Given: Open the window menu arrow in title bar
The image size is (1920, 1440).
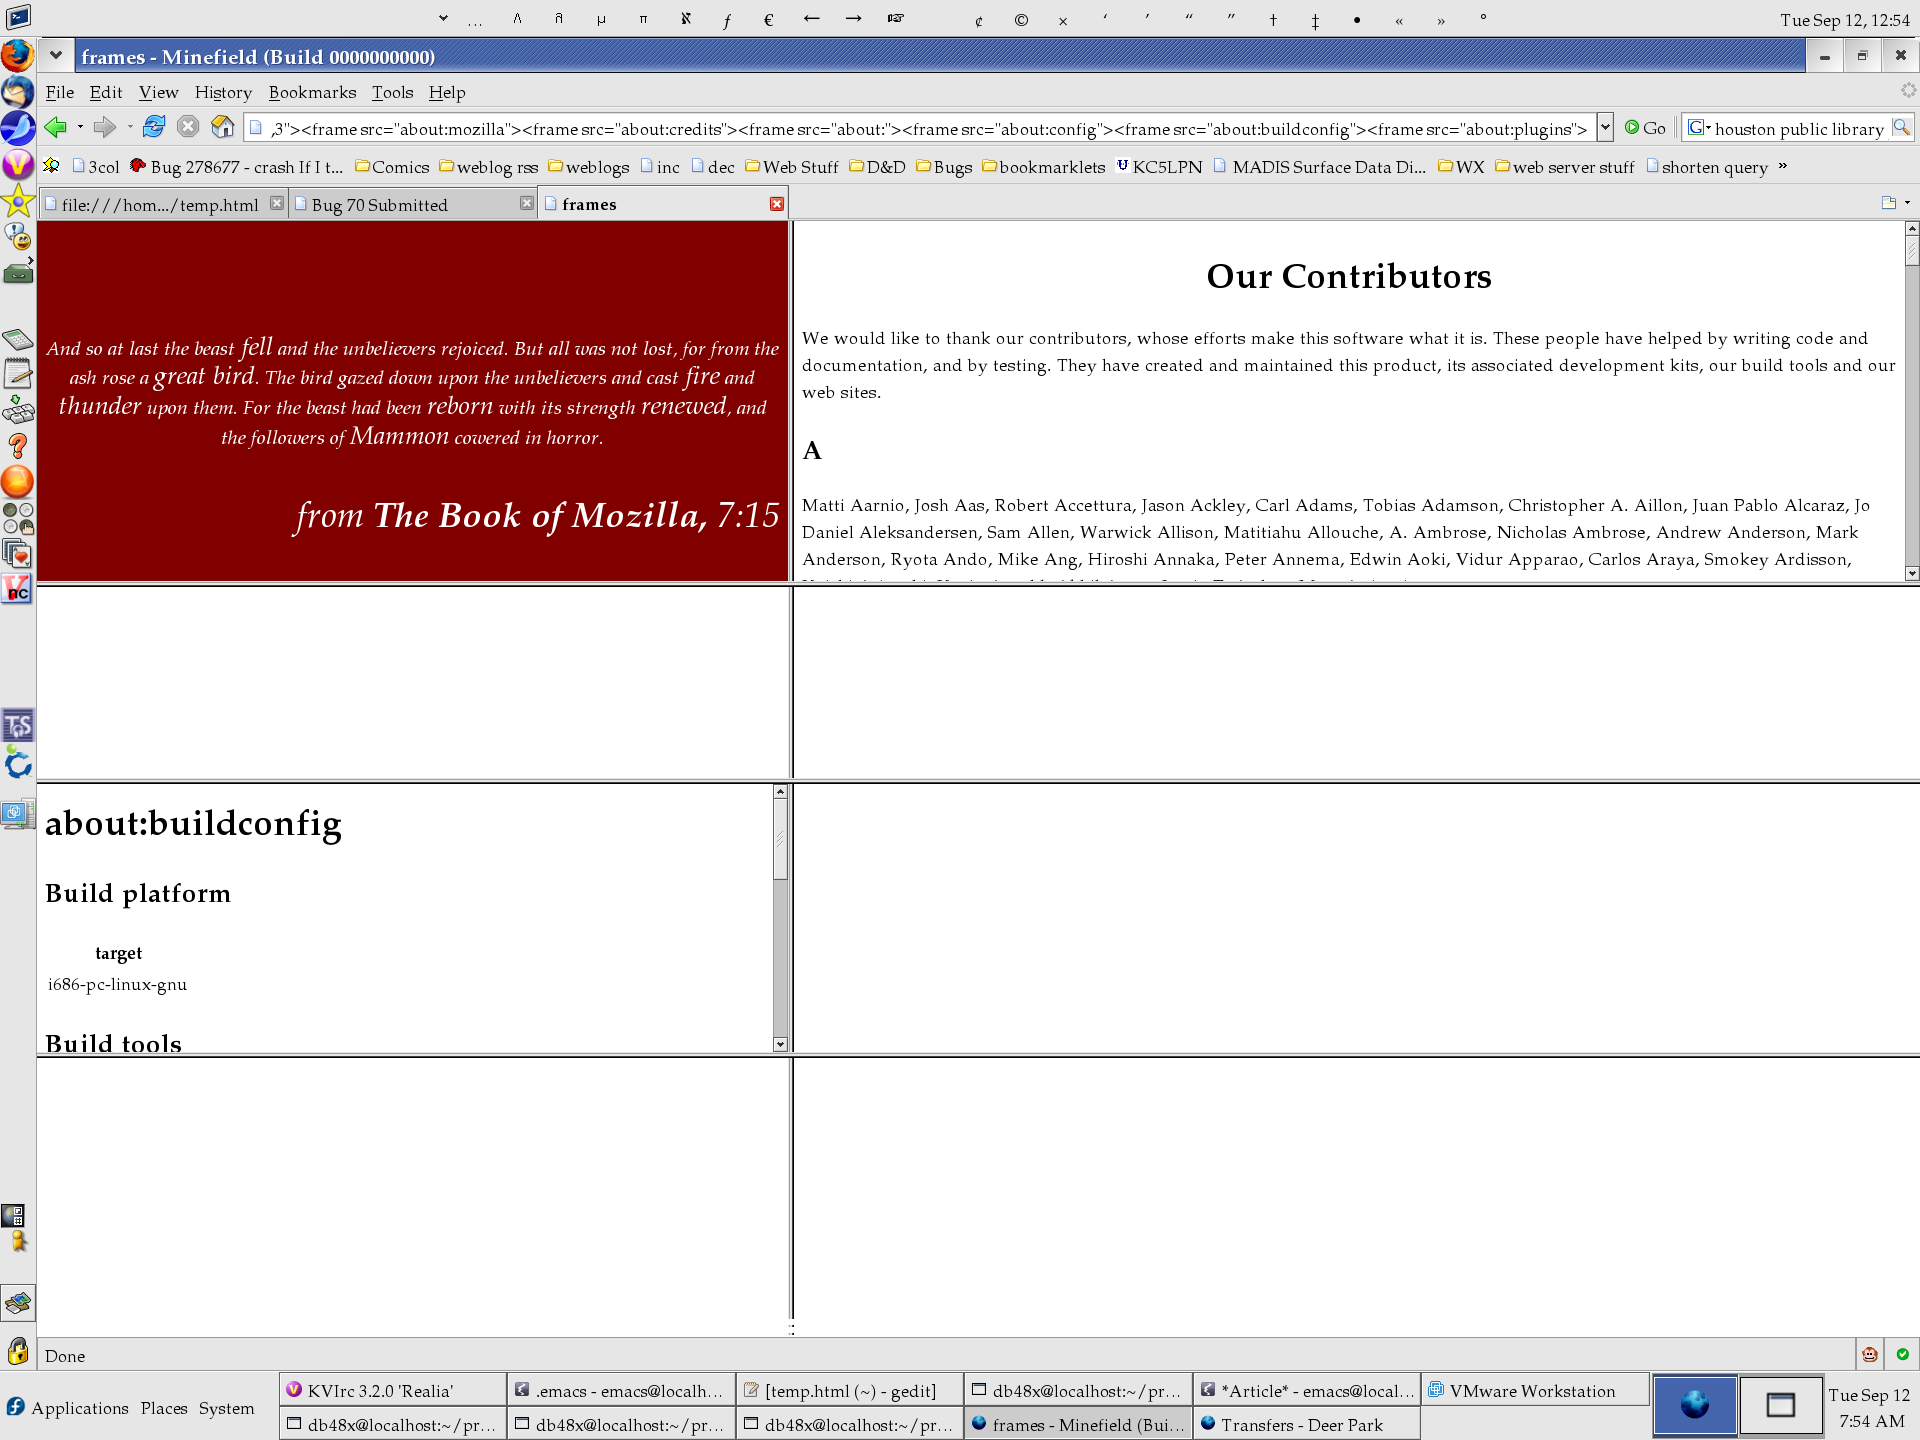Looking at the screenshot, I should tap(56, 56).
